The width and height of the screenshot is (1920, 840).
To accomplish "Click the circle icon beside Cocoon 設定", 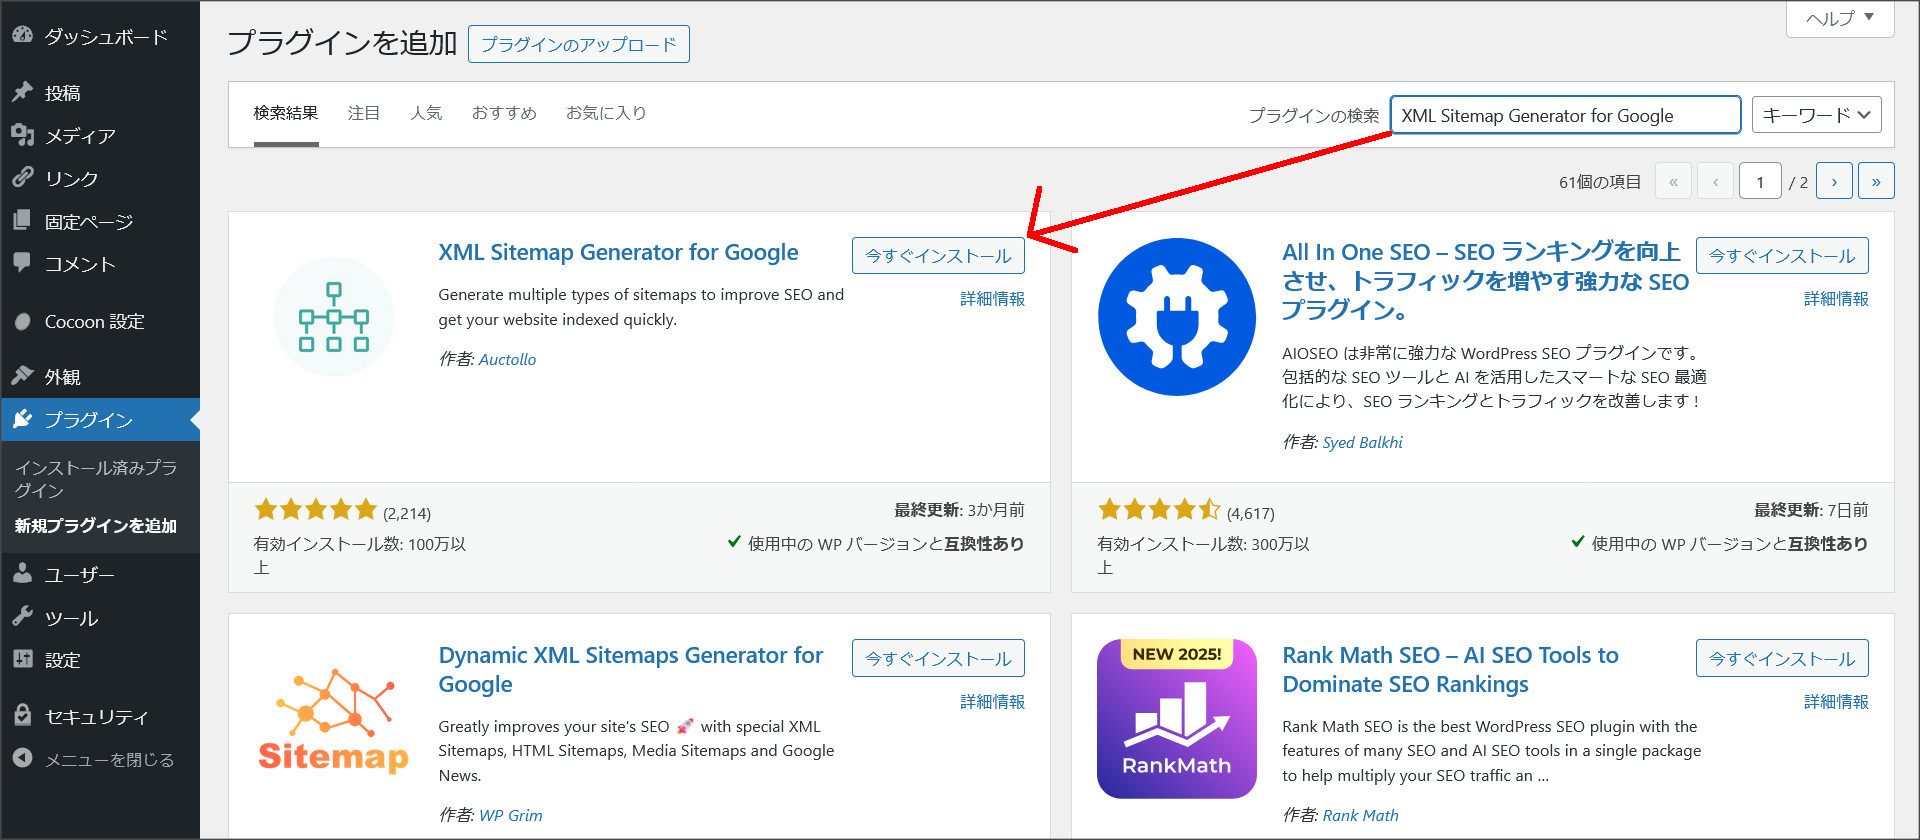I will point(22,322).
